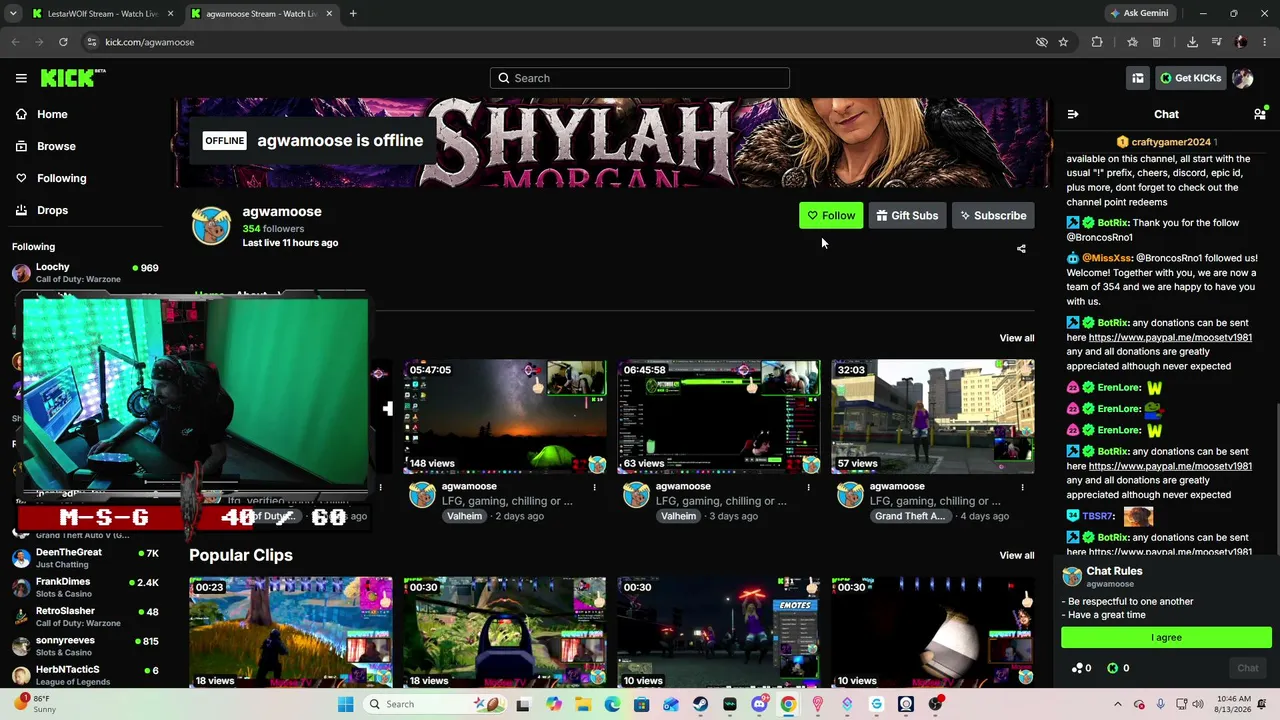Open the HerbNTactics channel in sidebar
1280x720 pixels.
86,675
